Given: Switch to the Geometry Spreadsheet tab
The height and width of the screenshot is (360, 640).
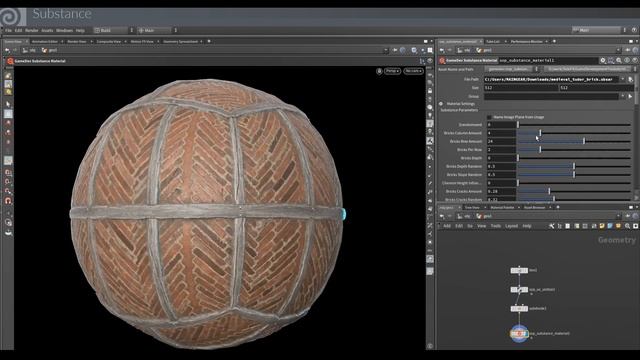Looking at the screenshot, I should [180, 42].
